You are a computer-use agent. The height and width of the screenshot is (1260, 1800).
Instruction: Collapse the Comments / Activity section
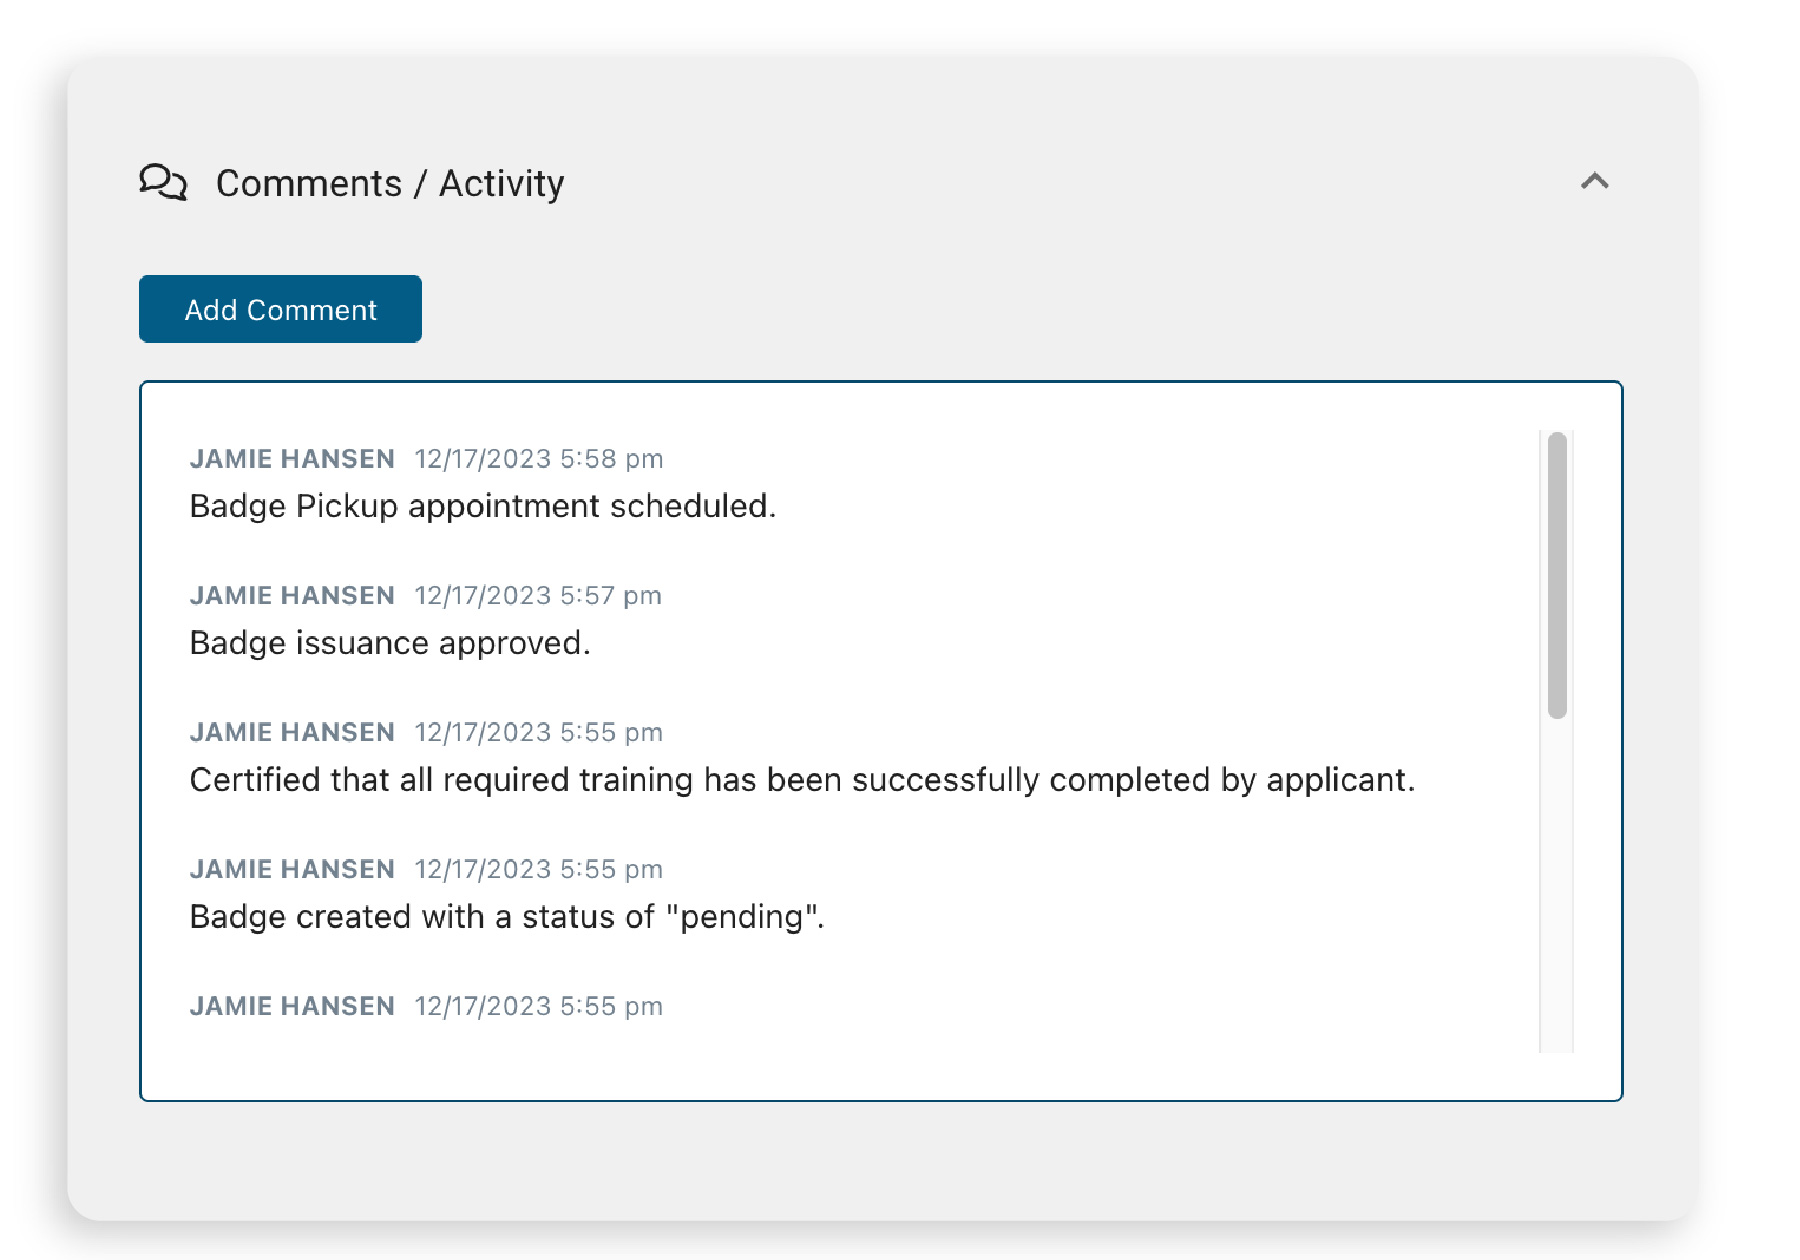(1594, 181)
